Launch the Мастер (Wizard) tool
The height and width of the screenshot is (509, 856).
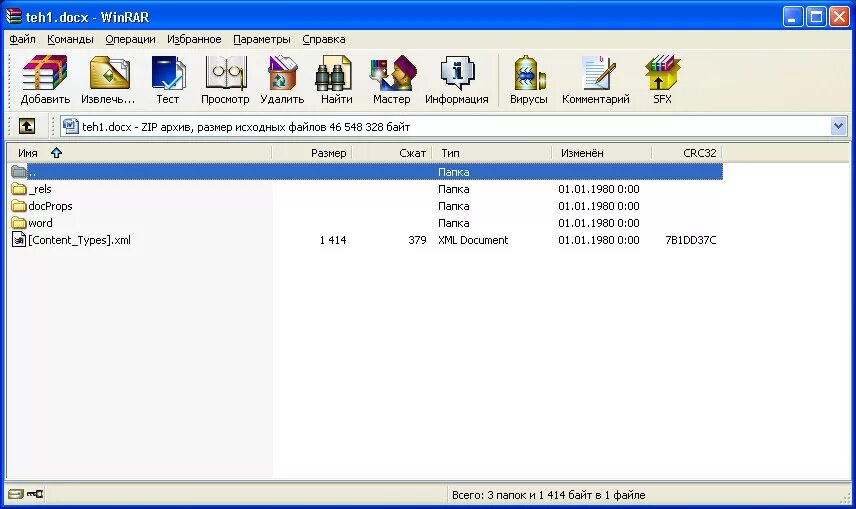pyautogui.click(x=391, y=80)
